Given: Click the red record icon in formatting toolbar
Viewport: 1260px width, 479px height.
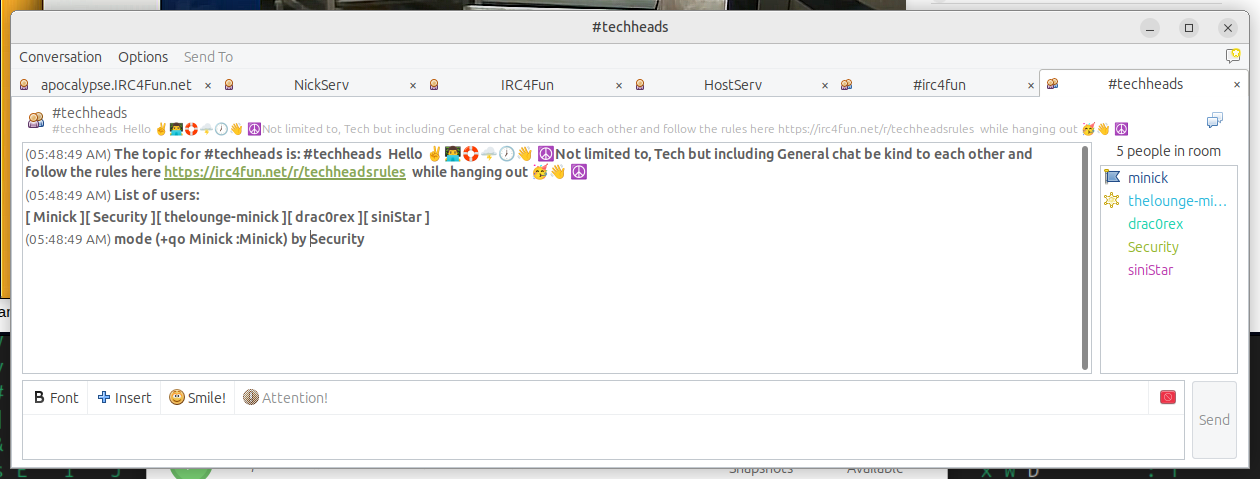Looking at the screenshot, I should click(x=1167, y=398).
